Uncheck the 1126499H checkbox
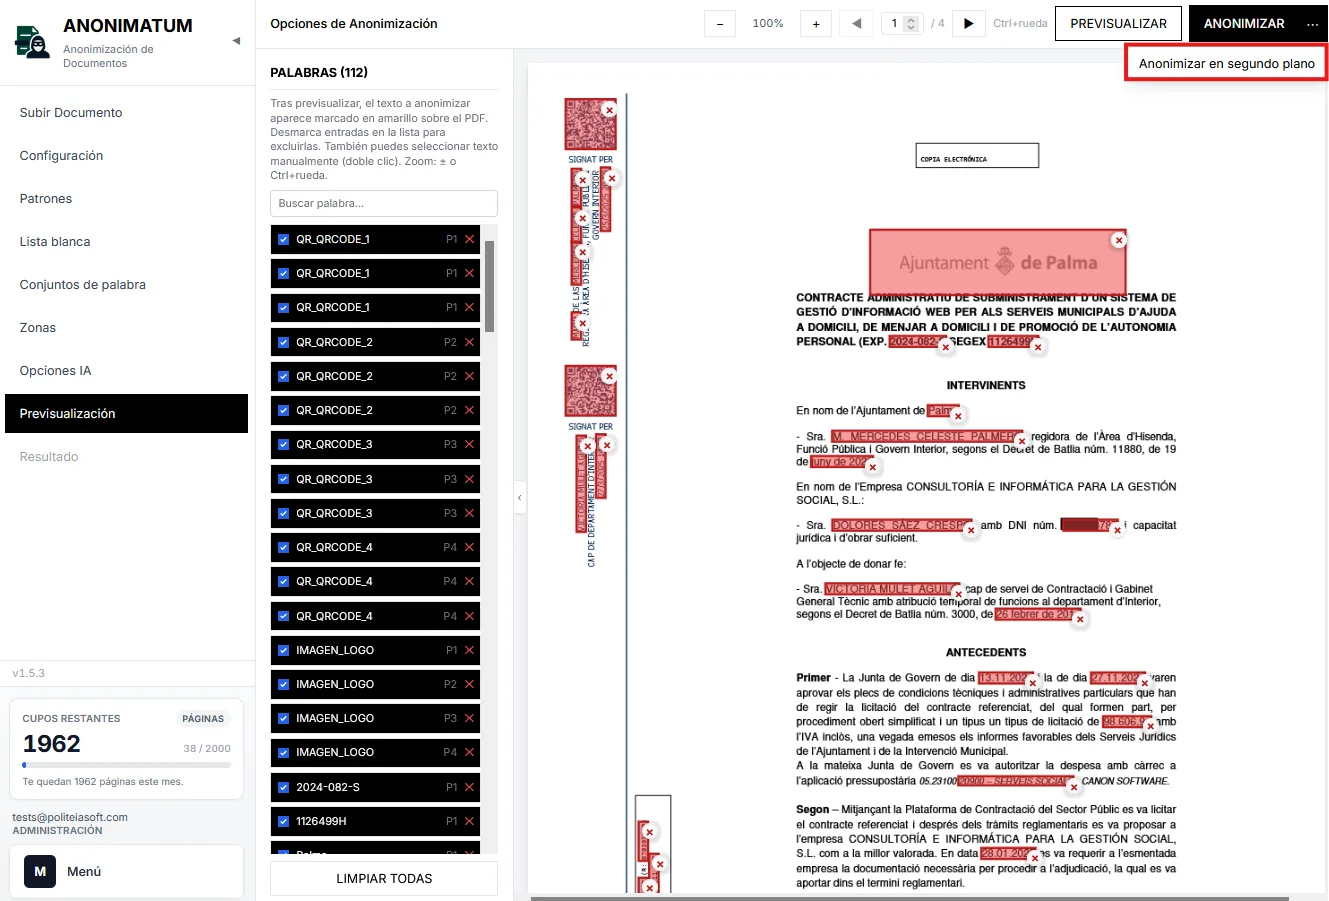The image size is (1329, 901). (x=283, y=821)
